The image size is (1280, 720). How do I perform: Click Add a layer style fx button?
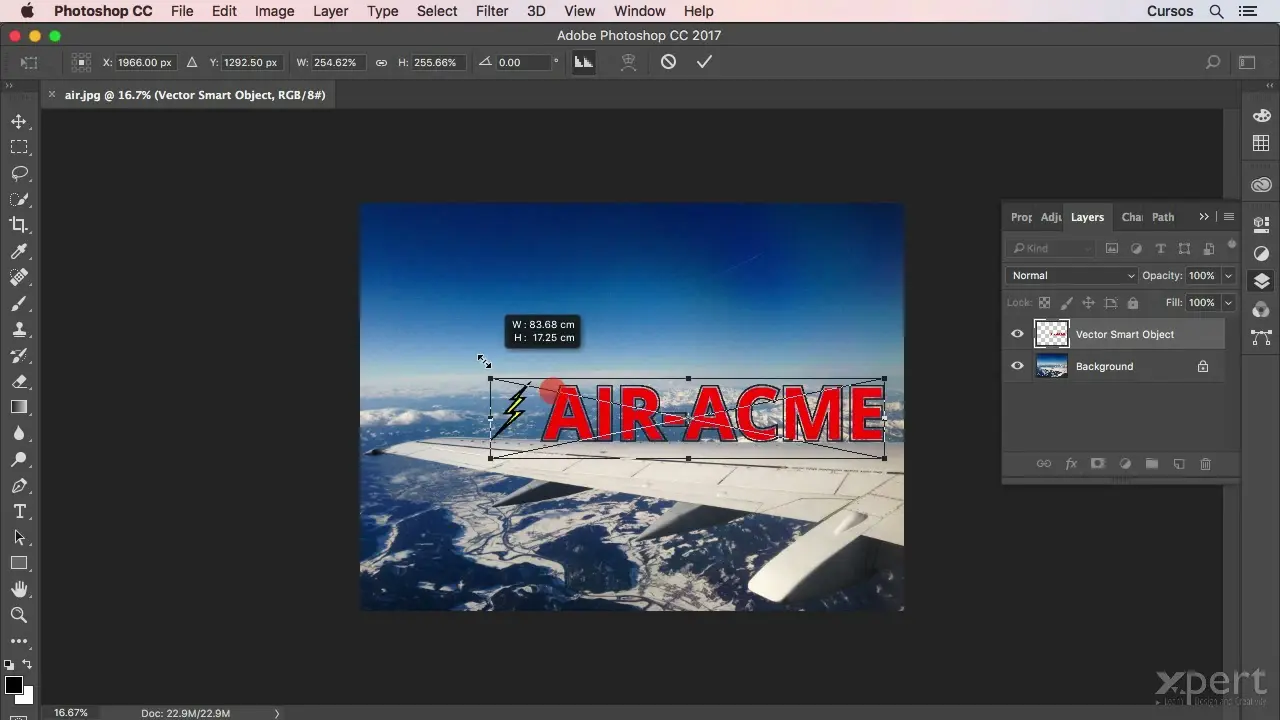(x=1071, y=464)
